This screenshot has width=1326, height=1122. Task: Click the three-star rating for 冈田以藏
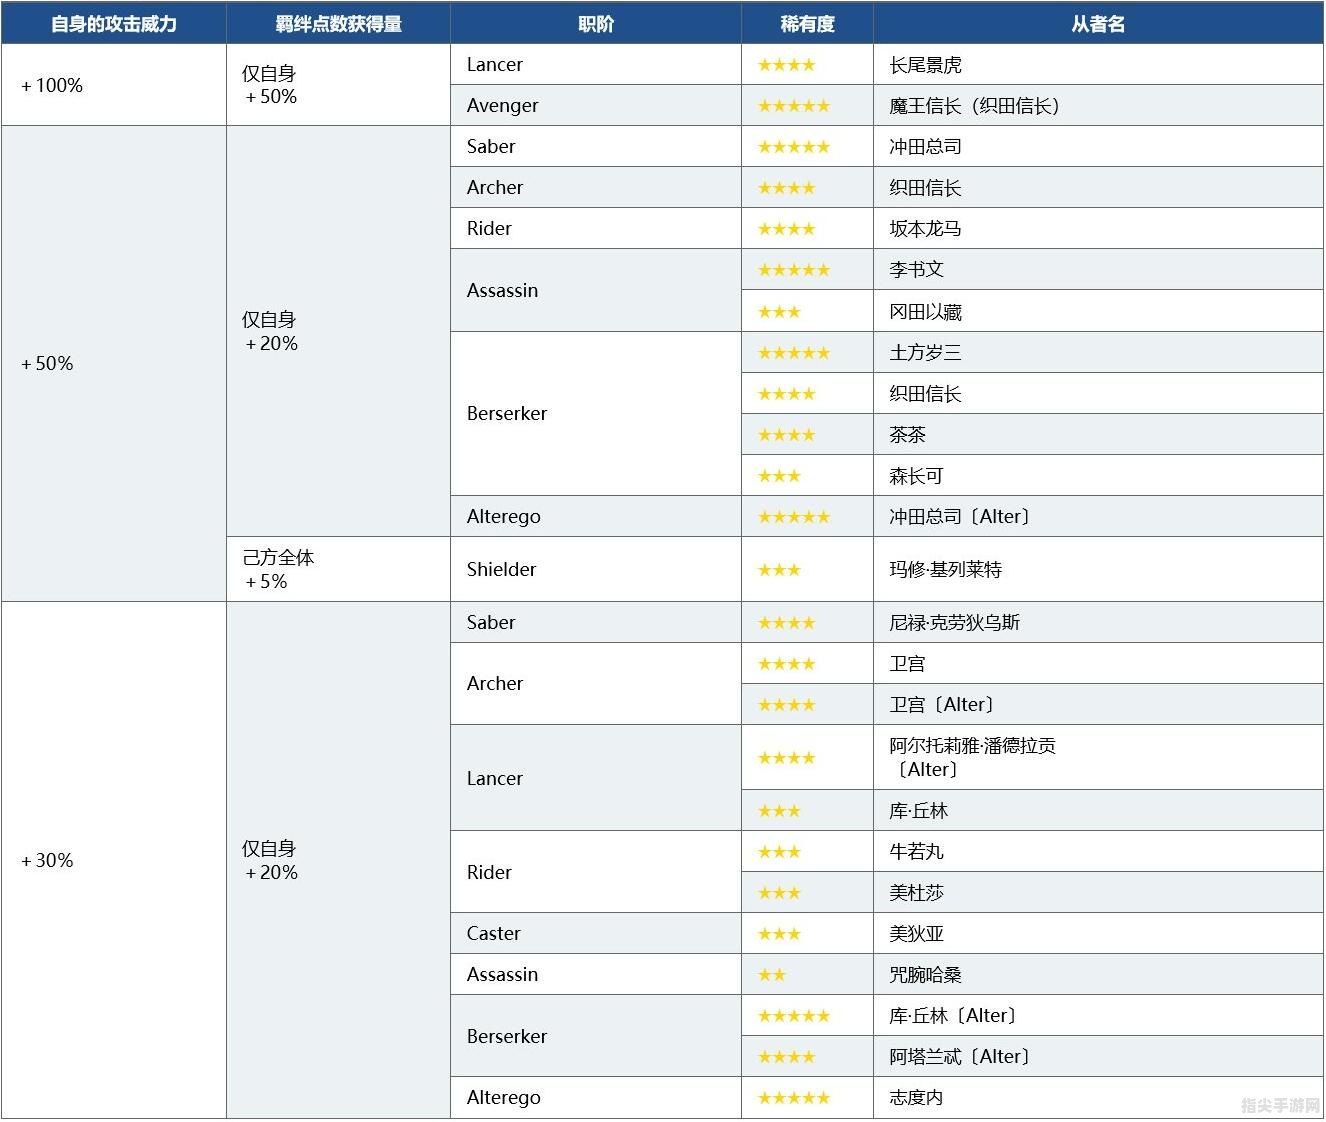pyautogui.click(x=779, y=312)
